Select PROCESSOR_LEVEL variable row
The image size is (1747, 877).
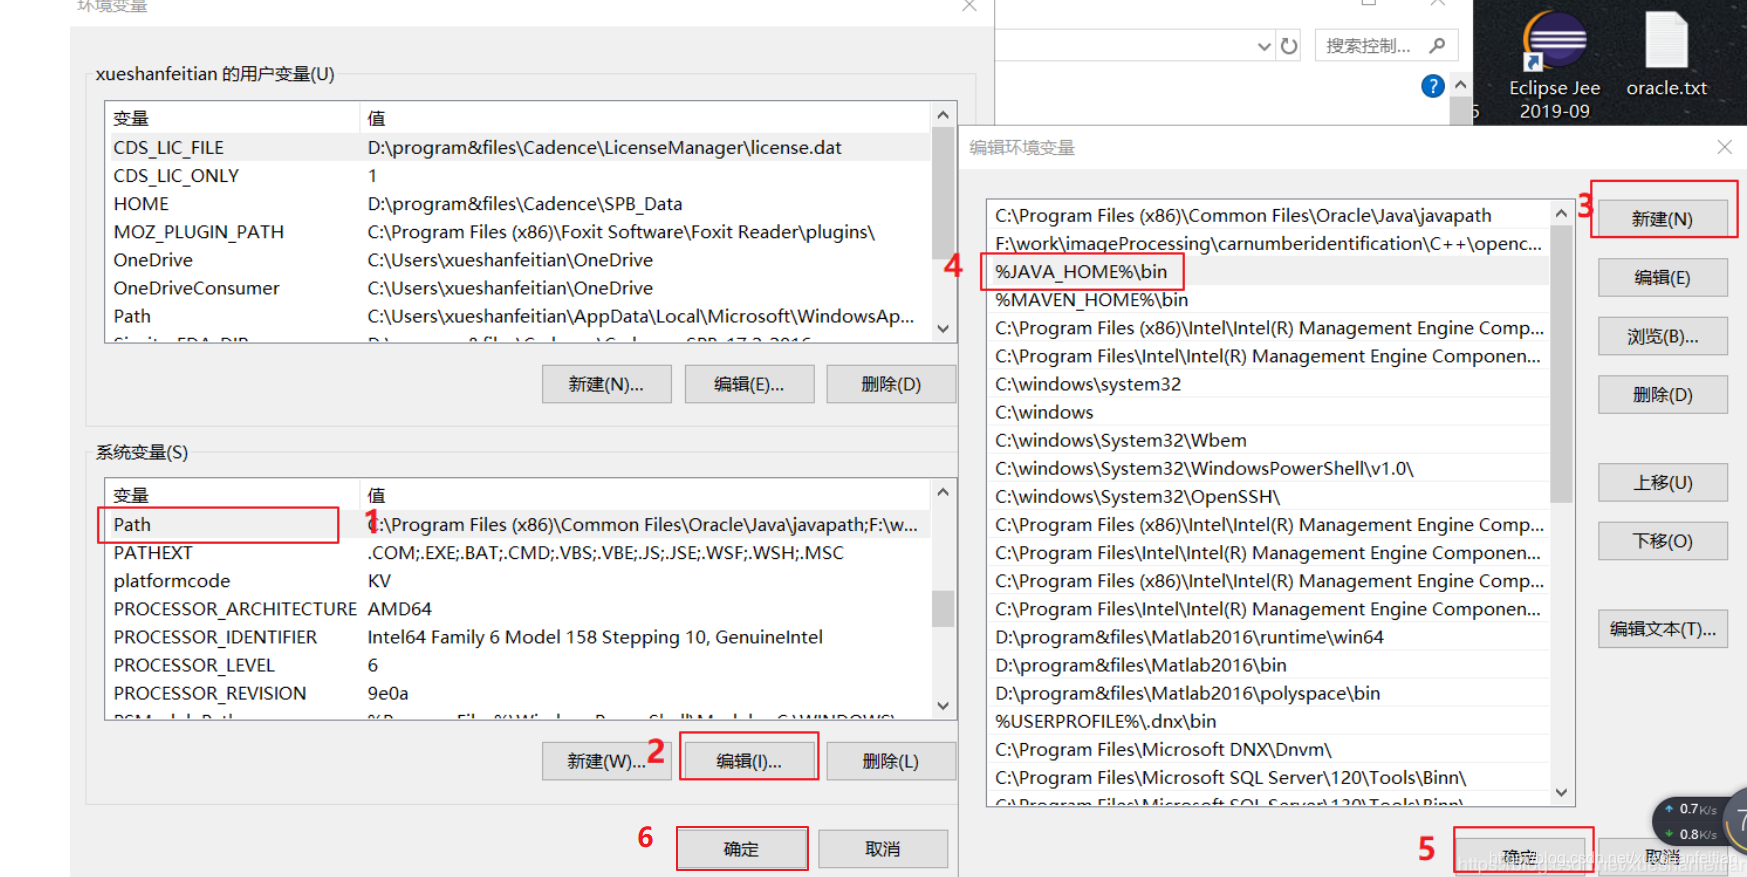click(518, 665)
